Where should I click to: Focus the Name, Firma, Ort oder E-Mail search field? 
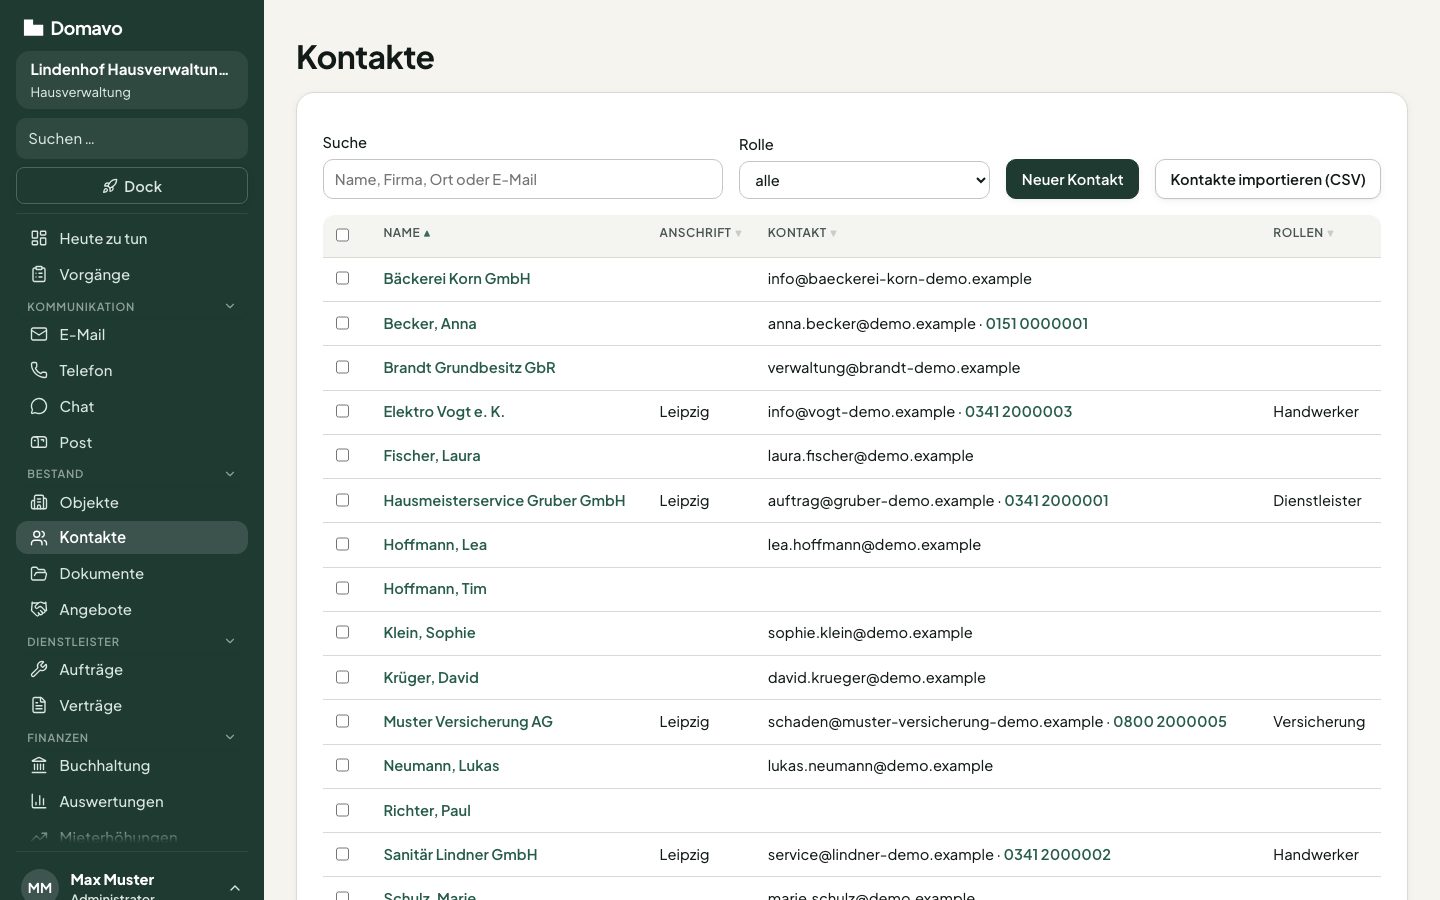point(523,179)
